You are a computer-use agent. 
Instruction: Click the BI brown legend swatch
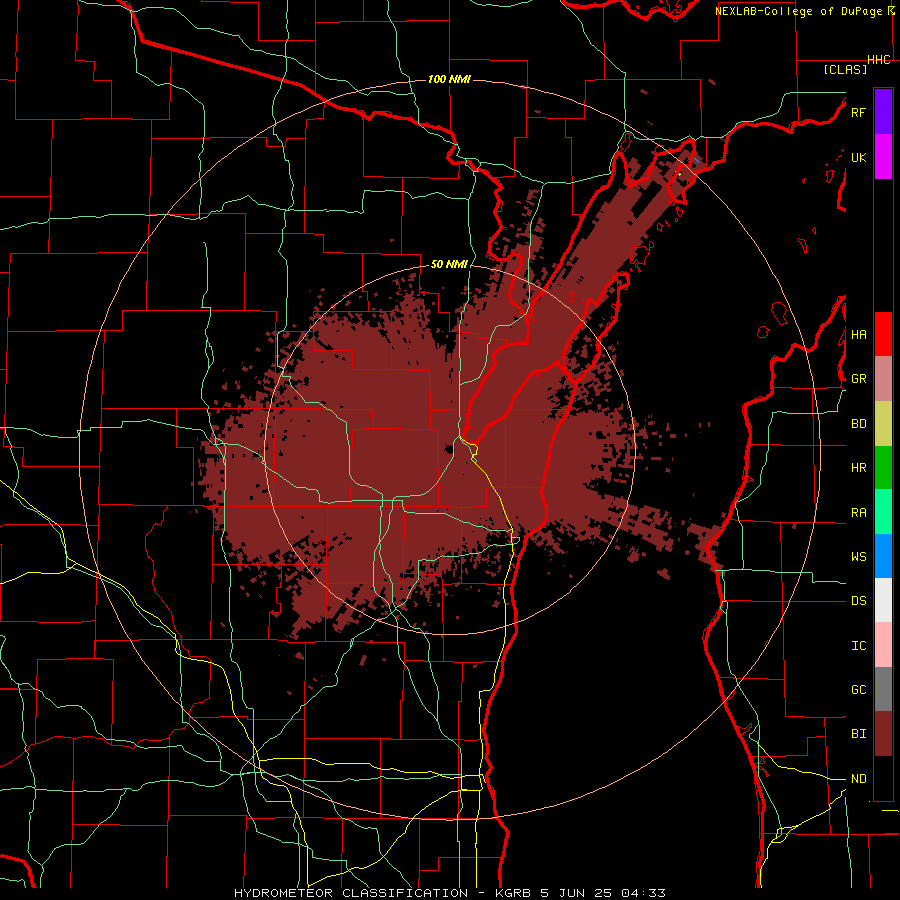click(x=883, y=734)
